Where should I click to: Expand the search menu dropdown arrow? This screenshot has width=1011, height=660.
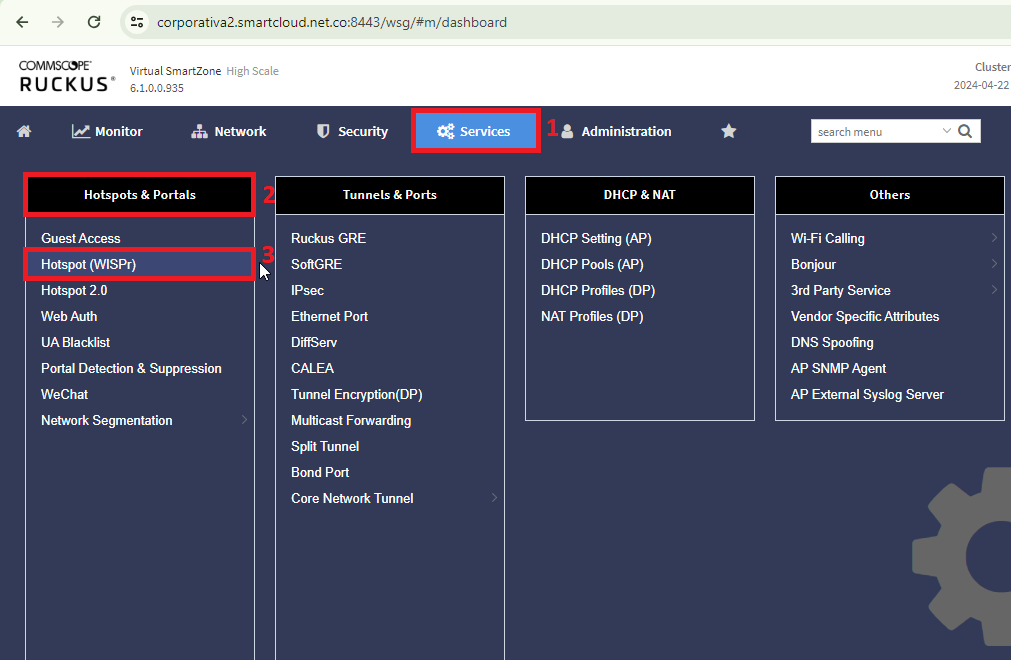pos(947,131)
